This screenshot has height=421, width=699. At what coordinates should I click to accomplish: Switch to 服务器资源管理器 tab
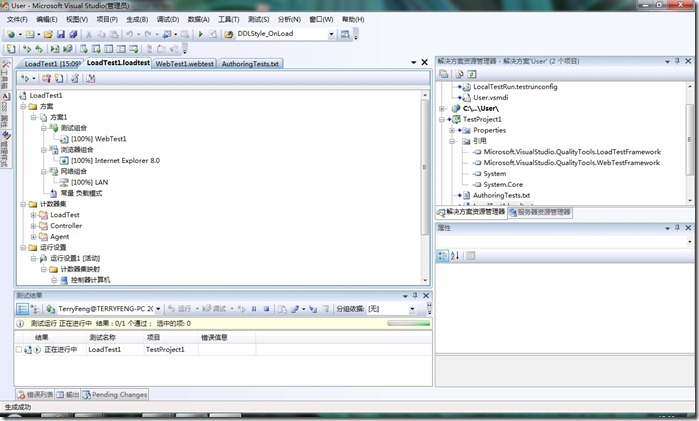pos(540,212)
